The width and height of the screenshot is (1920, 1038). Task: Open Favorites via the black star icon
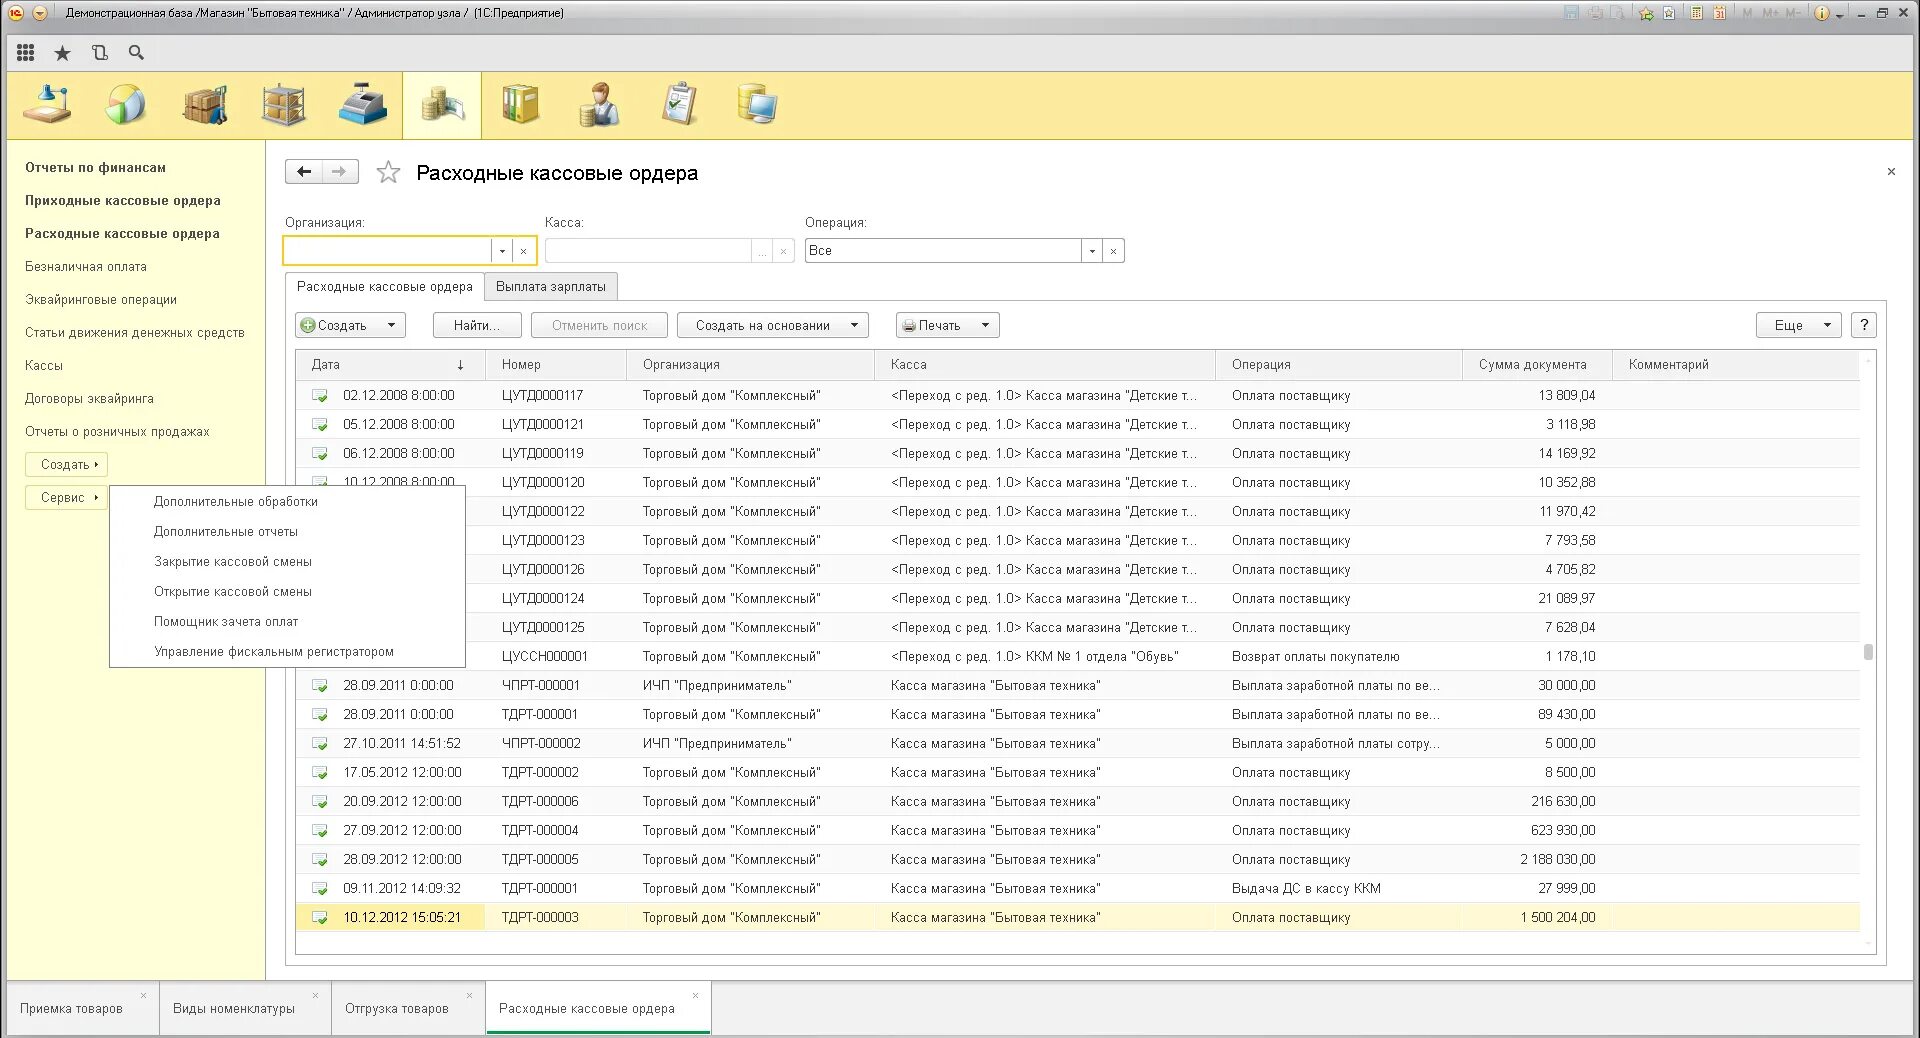pos(62,53)
